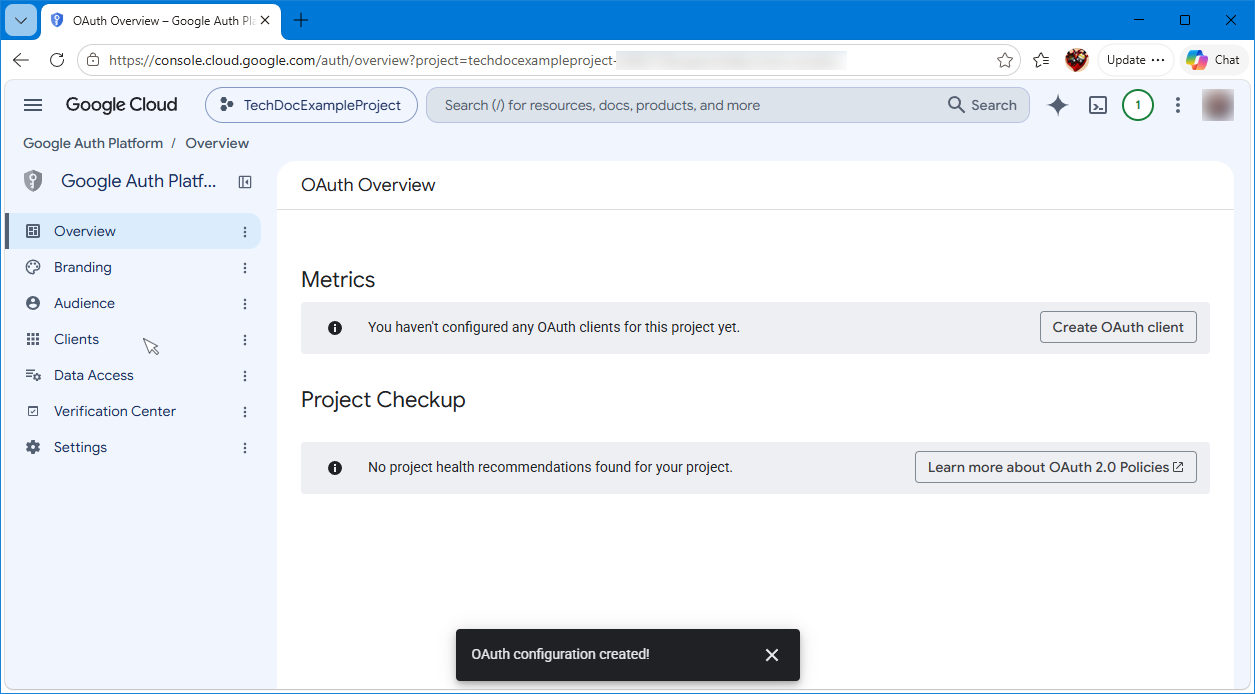Click the browser profile avatar icon

click(1076, 60)
